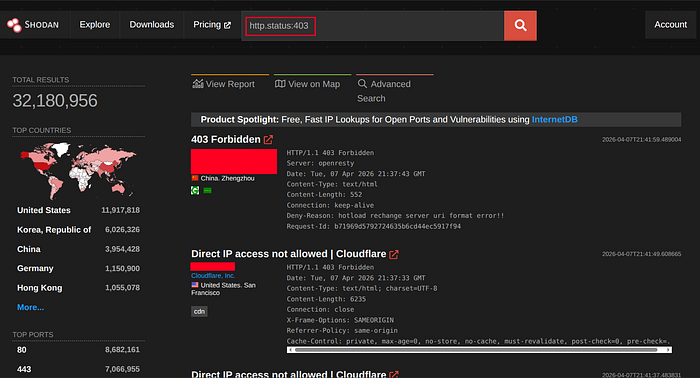
Task: Click the Server: openresty line
Action: click(x=320, y=163)
